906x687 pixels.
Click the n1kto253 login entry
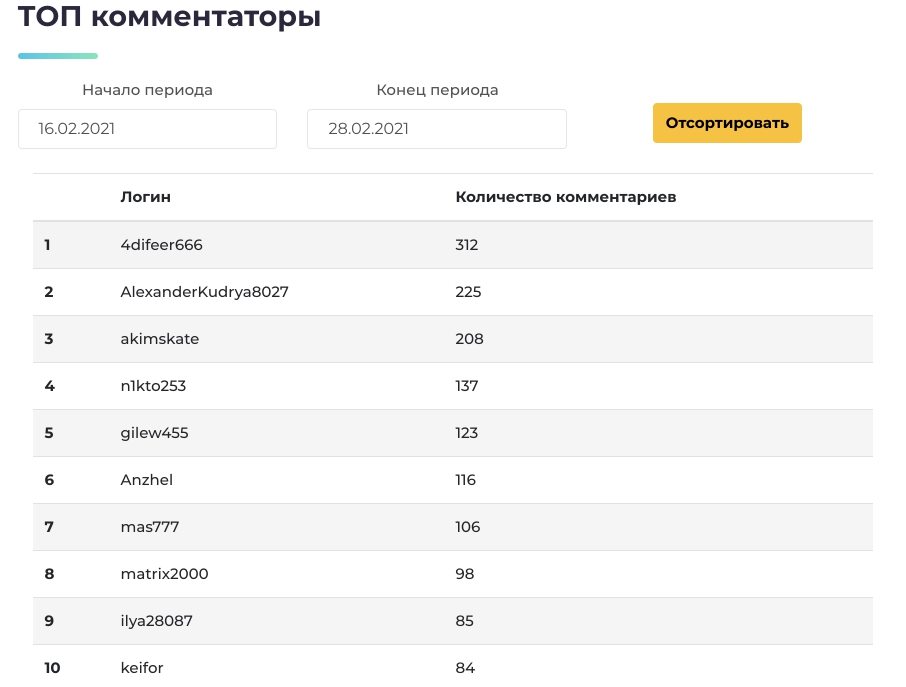(x=153, y=386)
